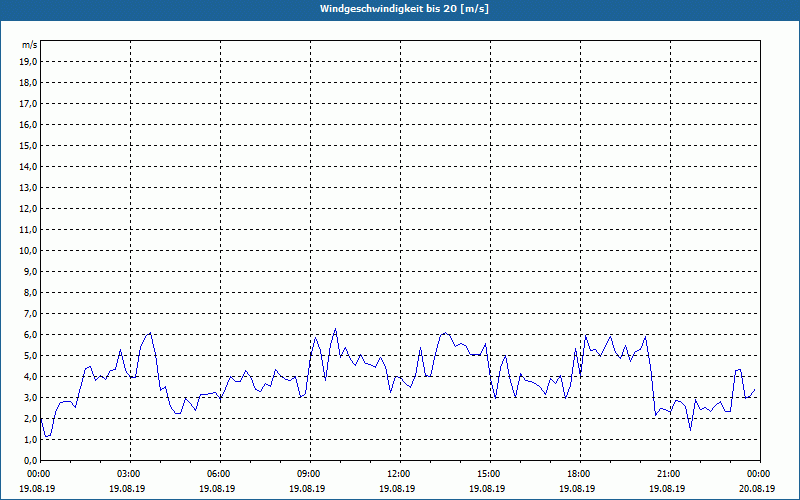The image size is (800, 500).
Task: Select the "18,0" y-axis label
Action: point(28,83)
